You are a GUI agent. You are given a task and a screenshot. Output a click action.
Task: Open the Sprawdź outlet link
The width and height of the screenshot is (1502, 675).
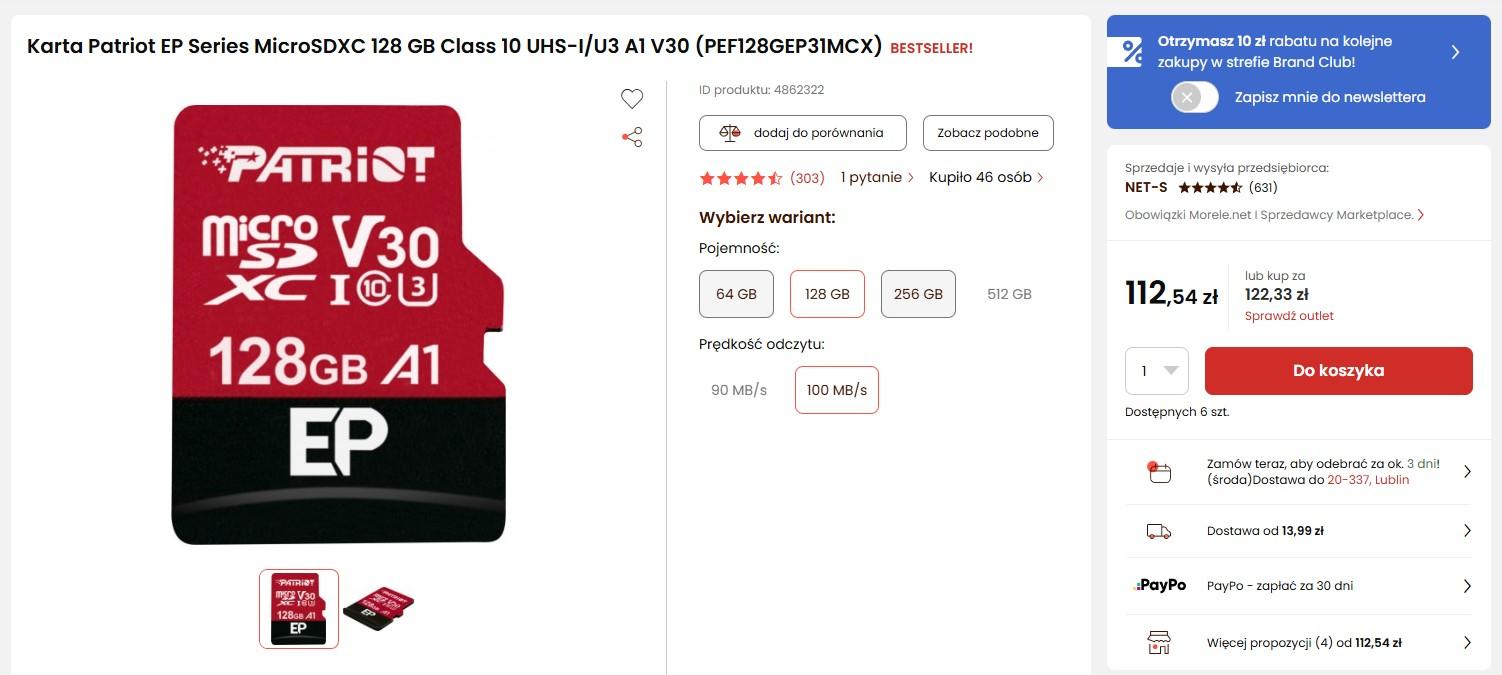[x=1289, y=316]
